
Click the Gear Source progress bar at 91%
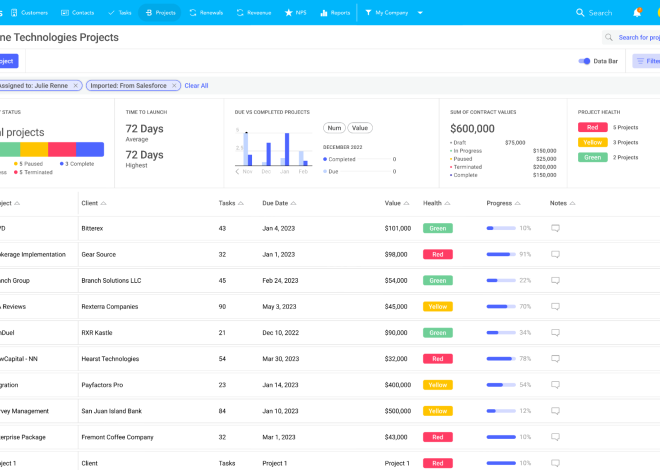coord(501,254)
